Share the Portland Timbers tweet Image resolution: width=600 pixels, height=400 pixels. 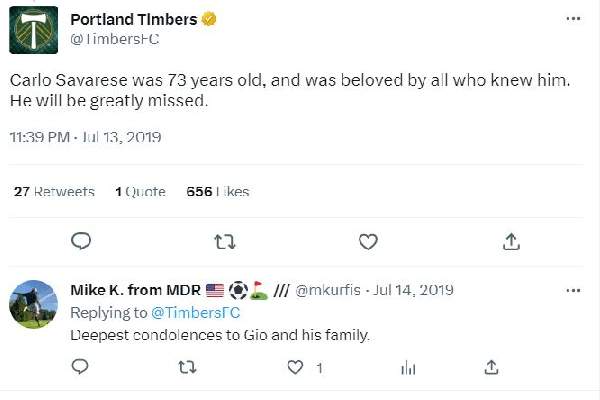(x=510, y=241)
